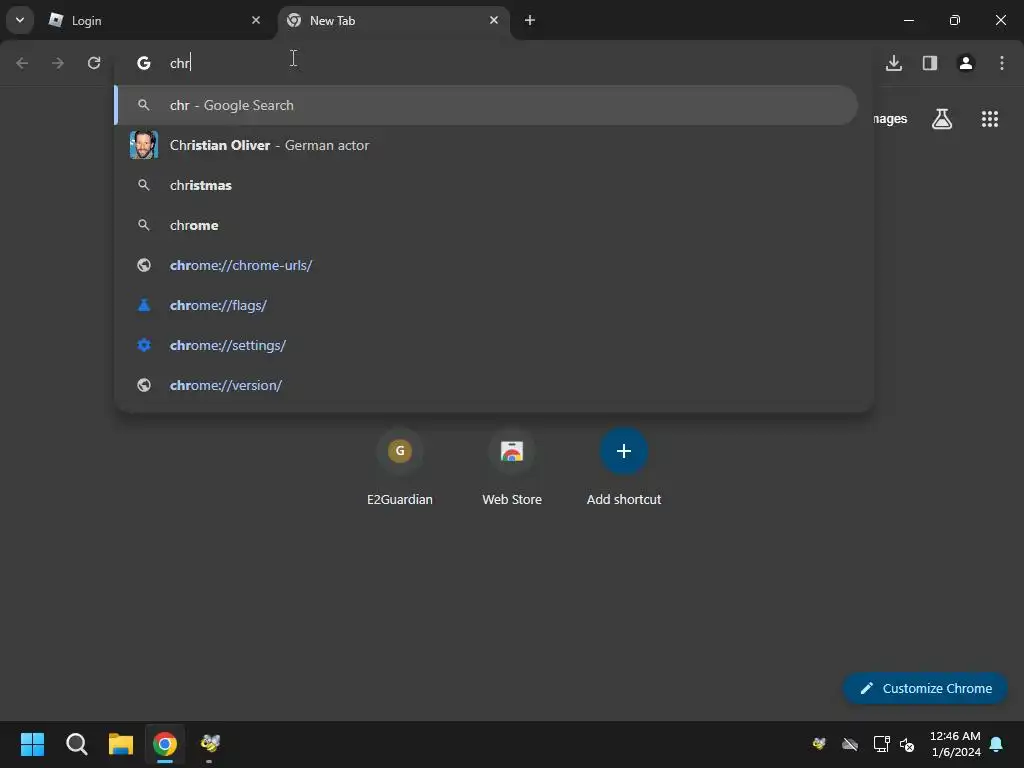Click the flask icon beside chrome://flags/
This screenshot has height=768, width=1024.
click(144, 305)
